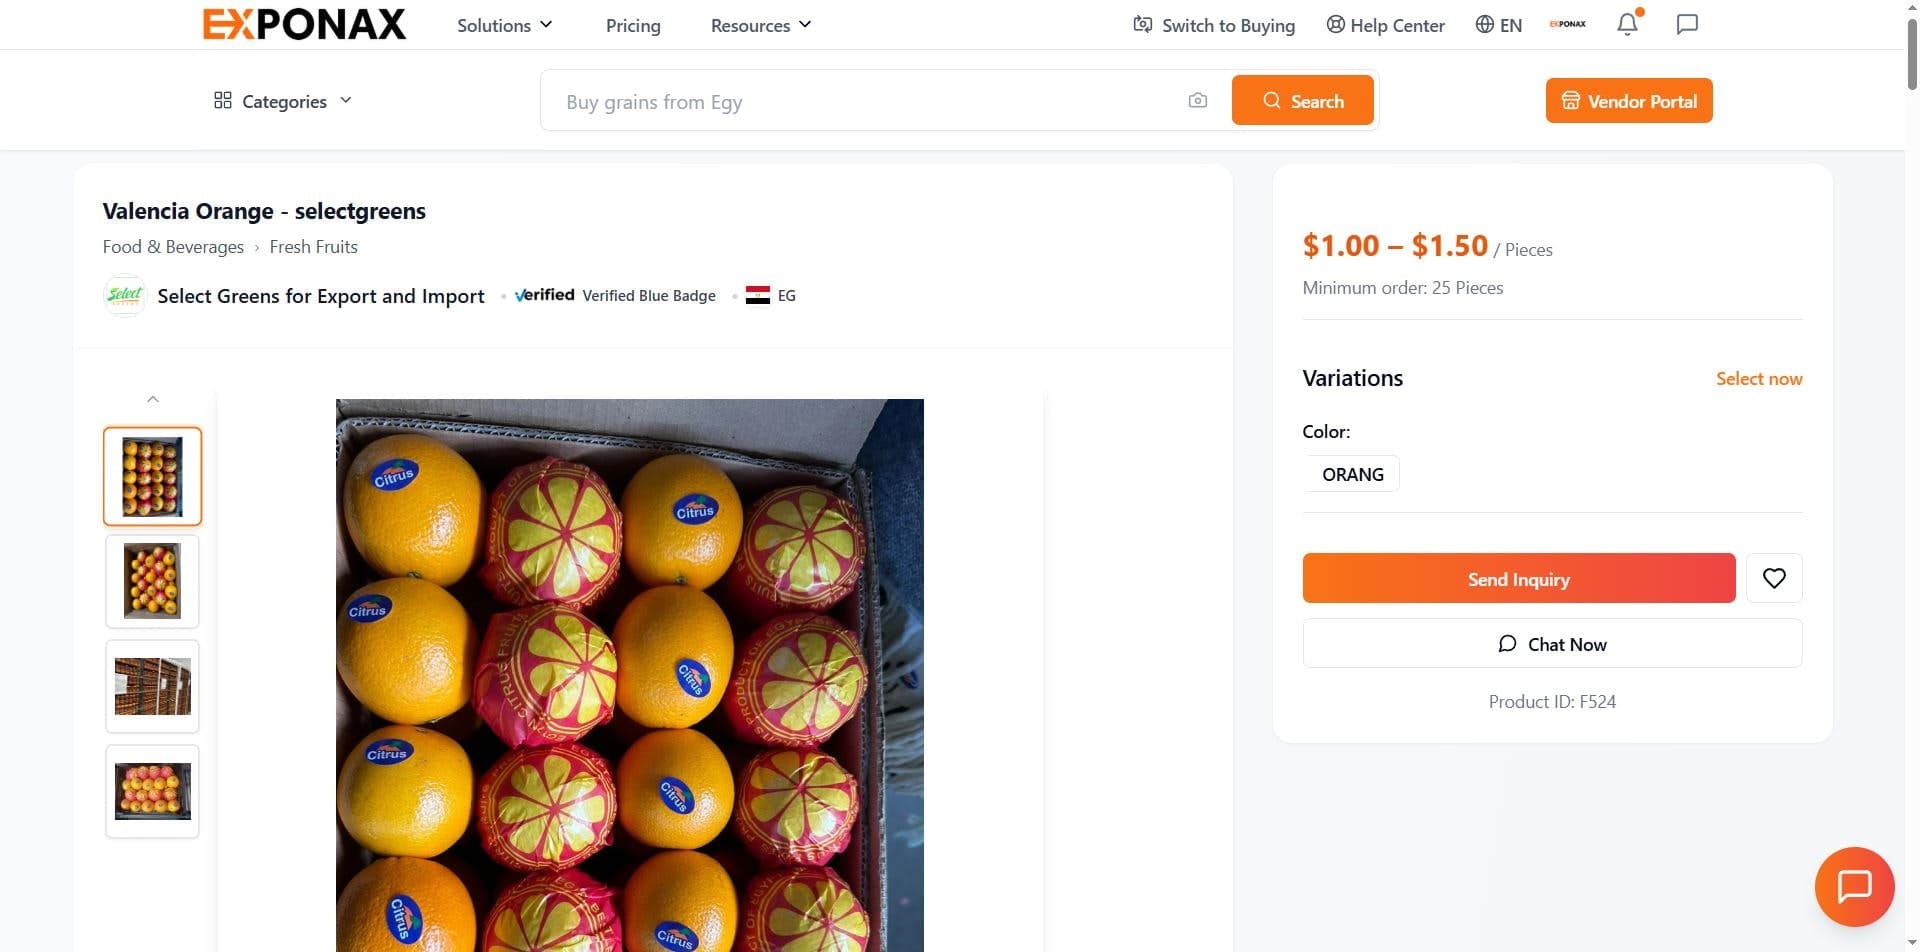Screen dimensions: 1920x952
Task: Open the Pricing menu item
Action: point(633,25)
